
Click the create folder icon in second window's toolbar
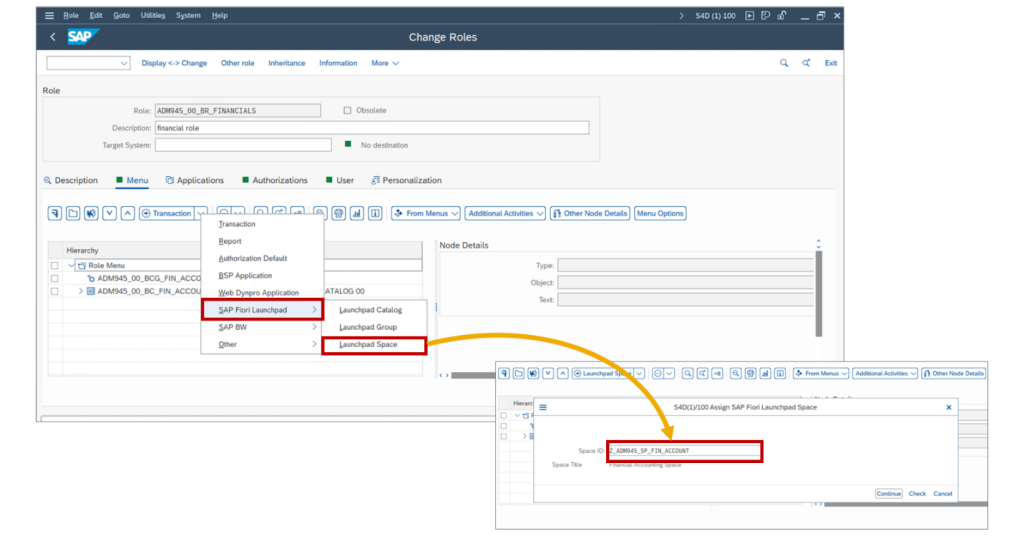coord(519,373)
